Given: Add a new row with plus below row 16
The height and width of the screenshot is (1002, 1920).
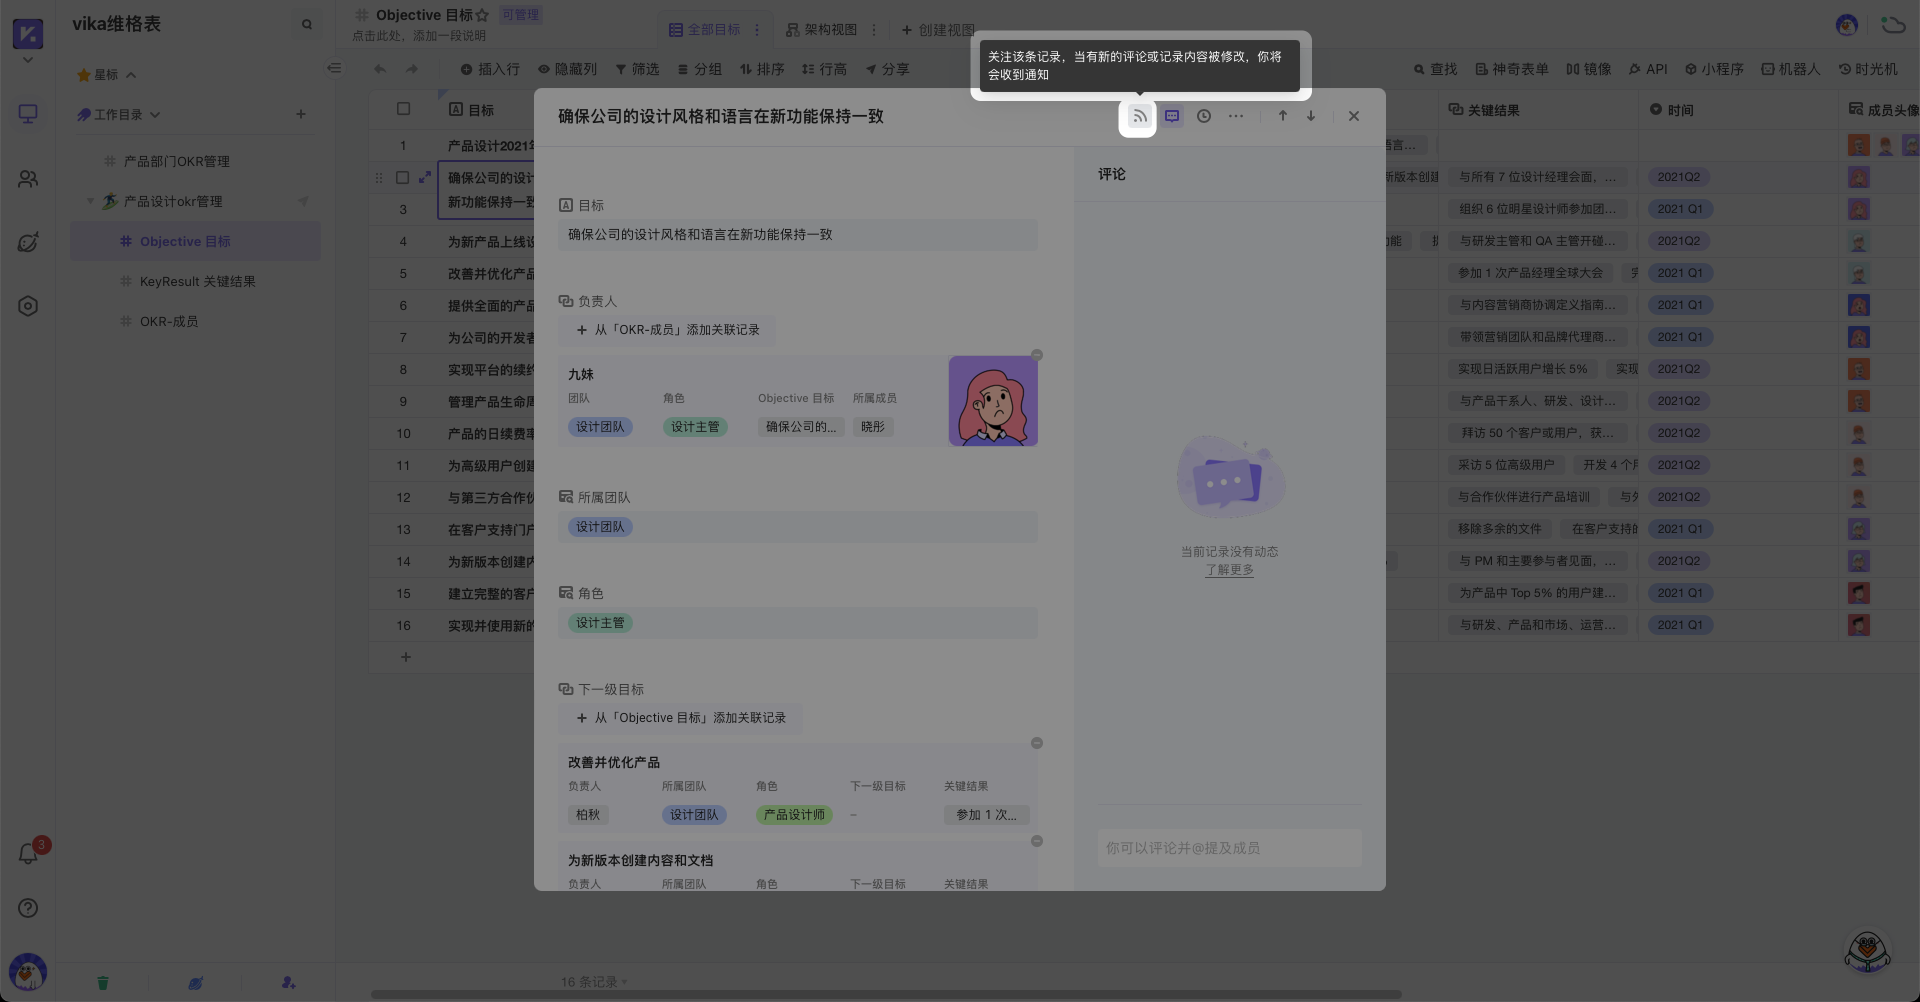Looking at the screenshot, I should pos(405,657).
